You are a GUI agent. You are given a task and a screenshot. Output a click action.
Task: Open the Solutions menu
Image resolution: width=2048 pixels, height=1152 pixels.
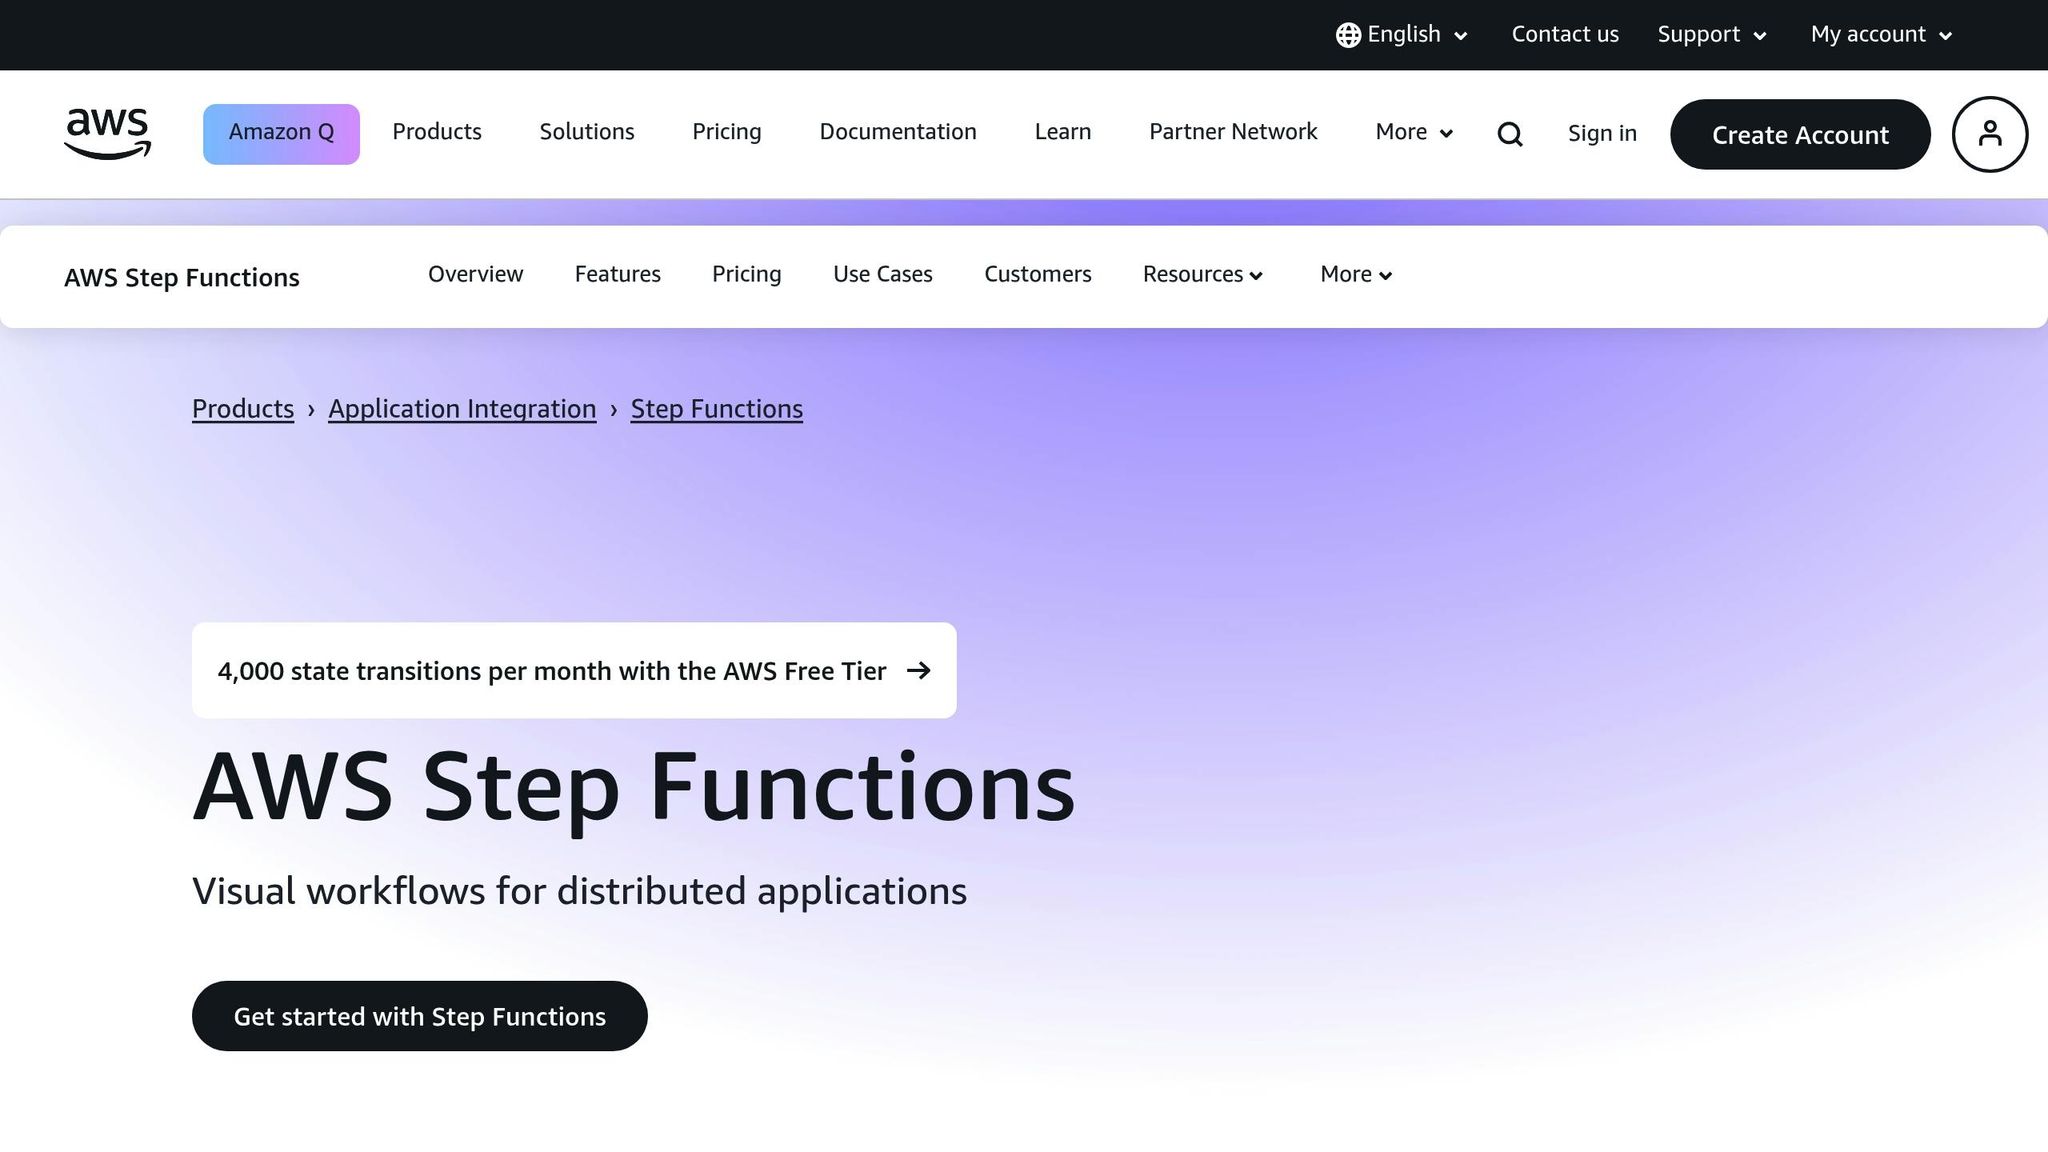click(x=587, y=132)
